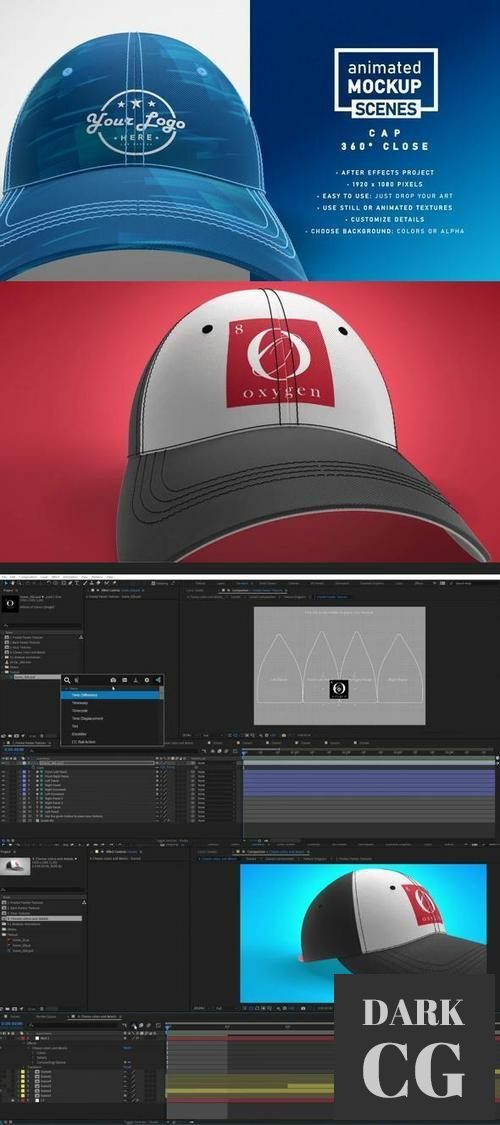Screen dimensions: 500x1125
Task: Open Render Queue tab in lower timeline
Action: pyautogui.click(x=46, y=1016)
